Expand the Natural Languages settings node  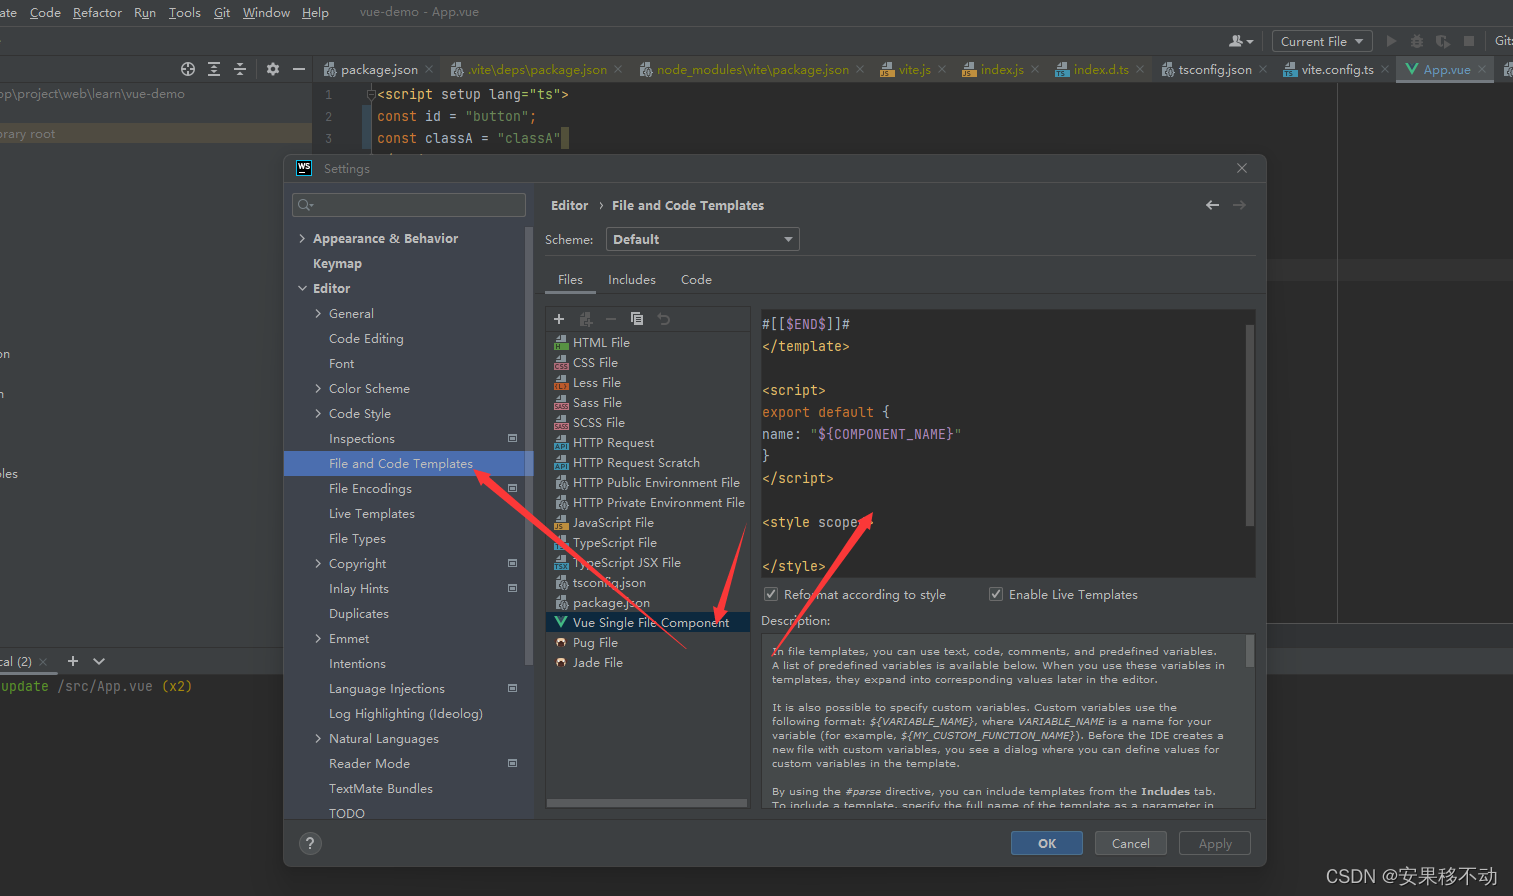pyautogui.click(x=319, y=738)
